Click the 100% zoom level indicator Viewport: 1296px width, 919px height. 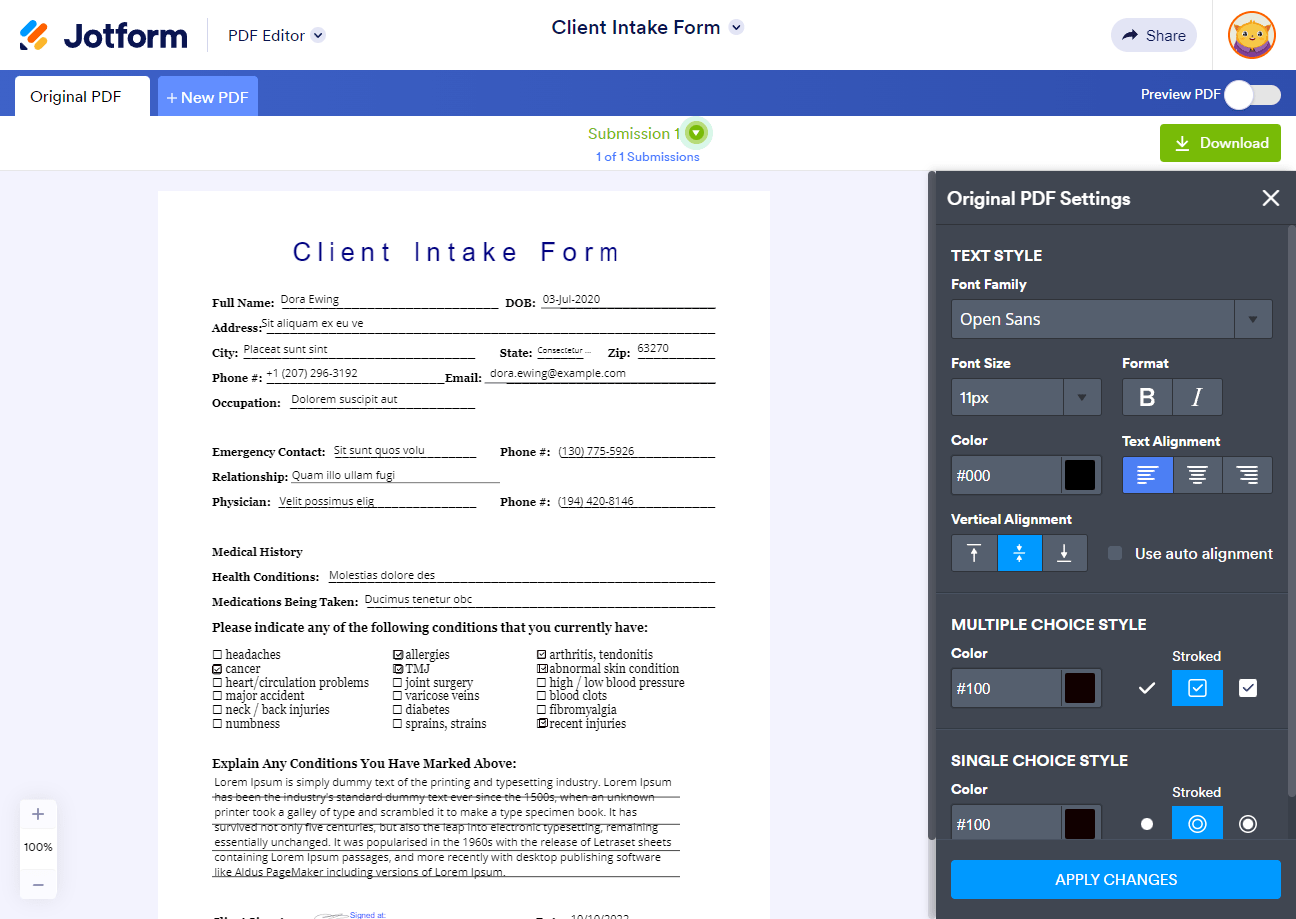(x=38, y=847)
